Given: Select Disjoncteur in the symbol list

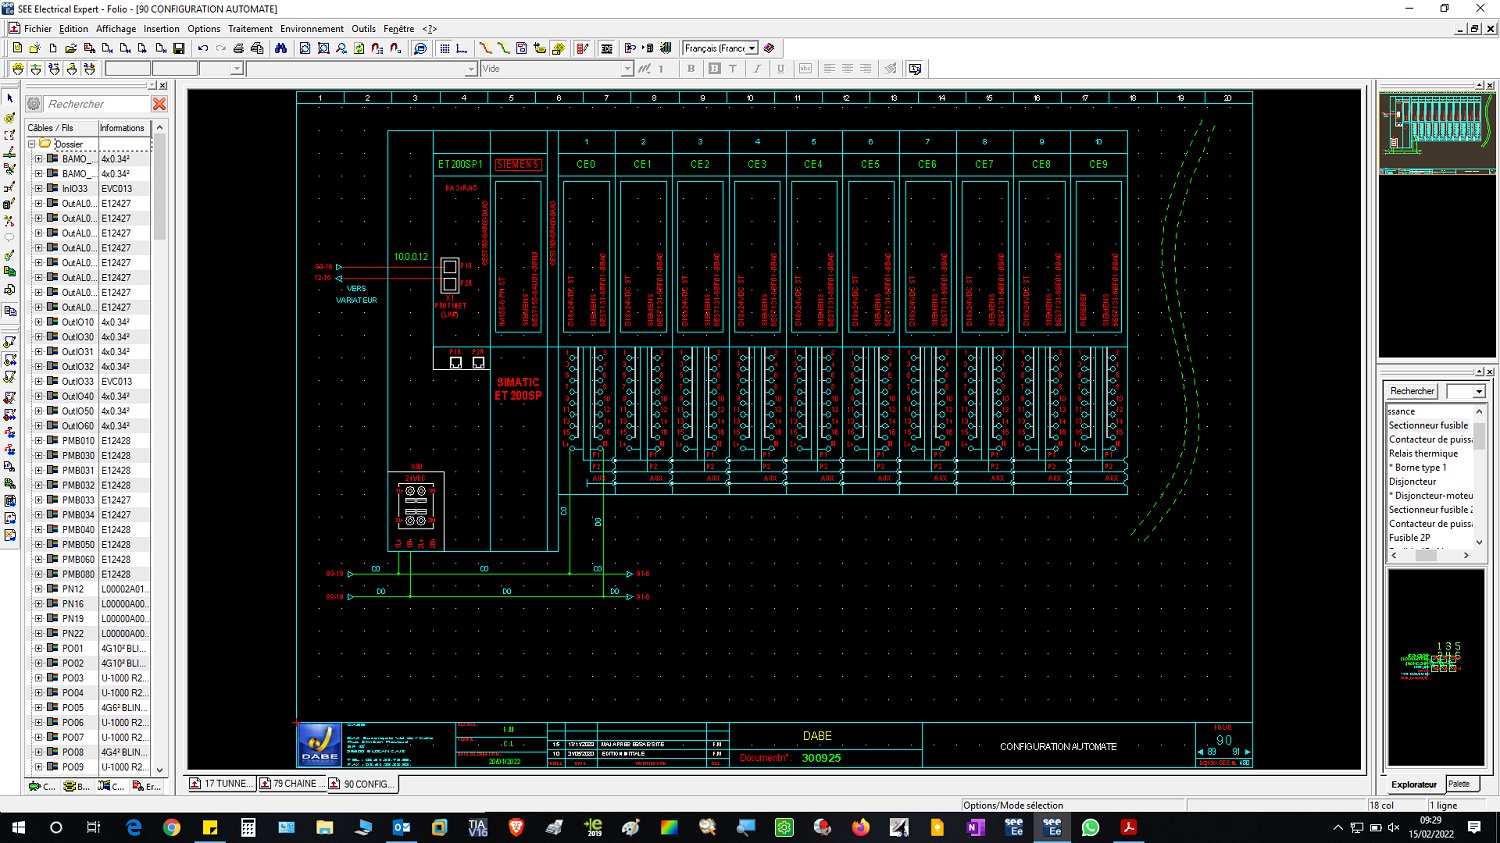Looking at the screenshot, I should (x=1412, y=482).
